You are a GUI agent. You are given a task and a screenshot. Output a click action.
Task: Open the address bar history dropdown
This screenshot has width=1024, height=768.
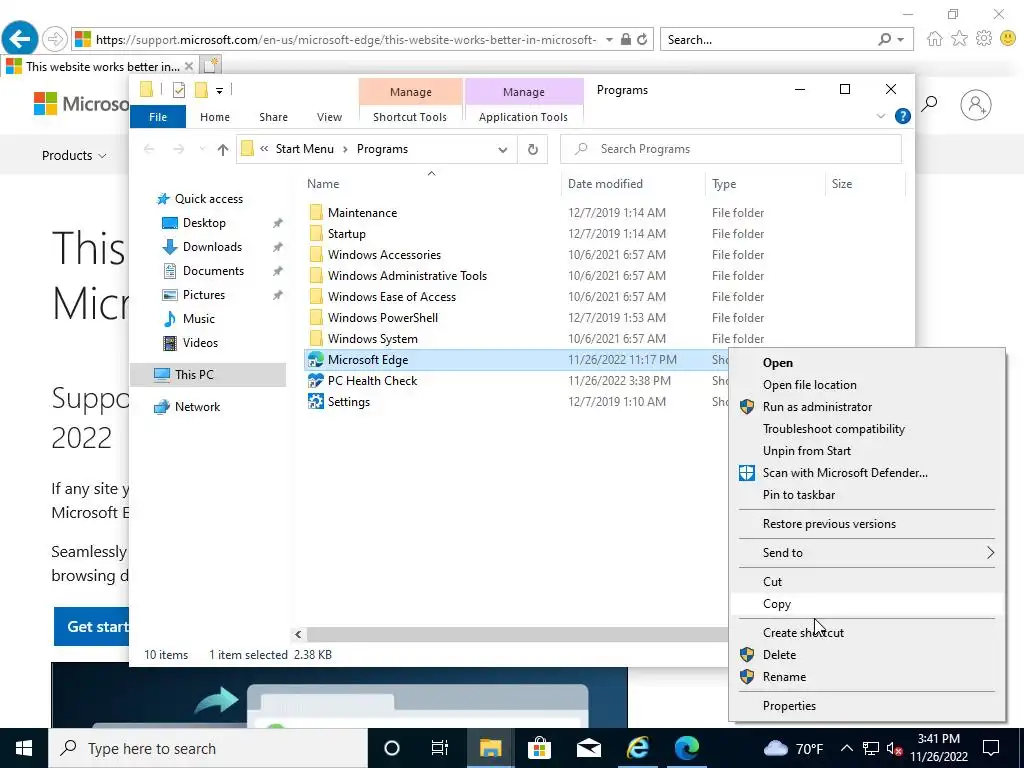click(502, 150)
